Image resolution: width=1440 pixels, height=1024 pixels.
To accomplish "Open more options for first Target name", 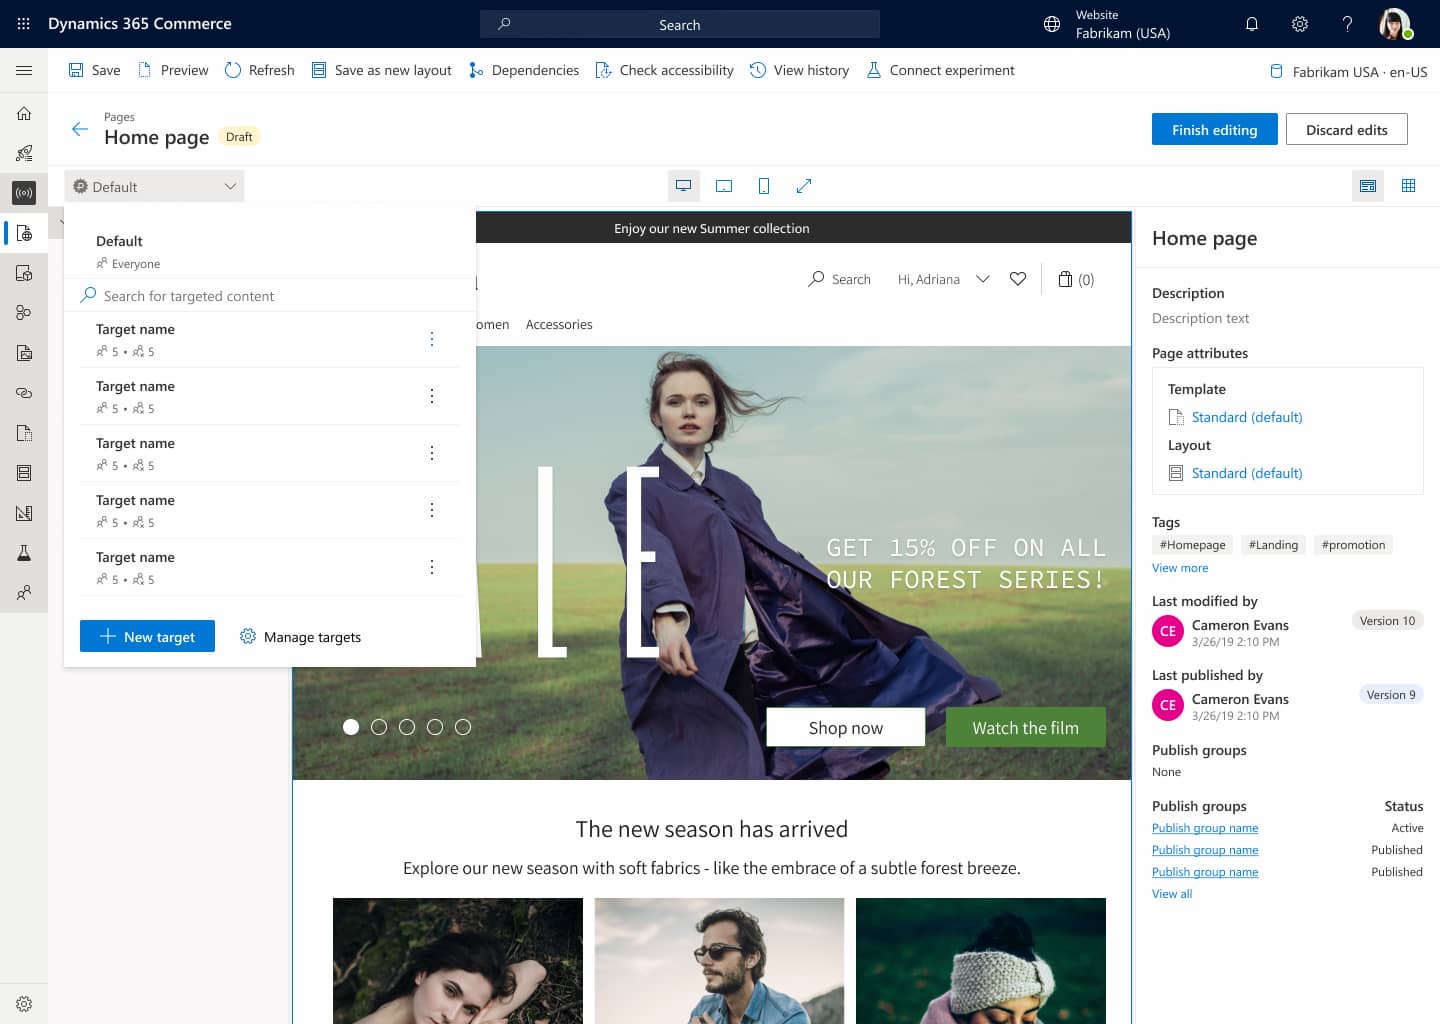I will 432,339.
